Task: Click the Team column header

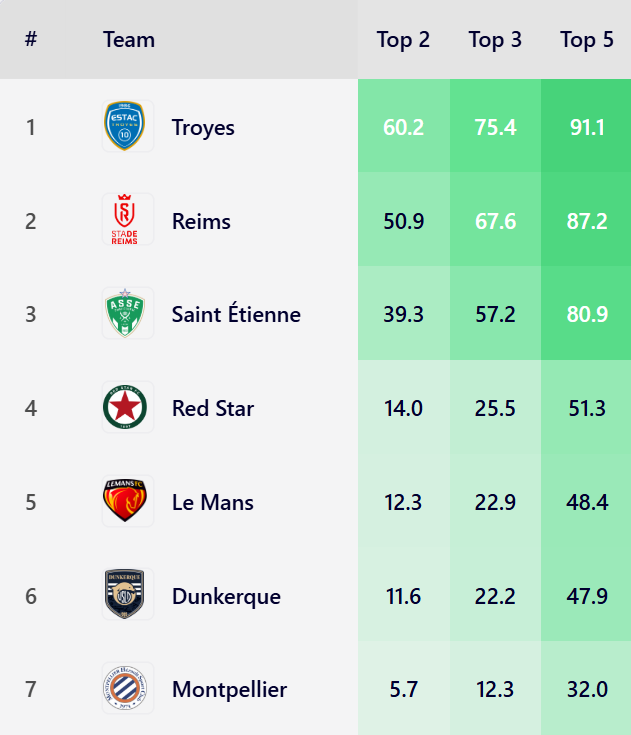Action: [x=129, y=40]
